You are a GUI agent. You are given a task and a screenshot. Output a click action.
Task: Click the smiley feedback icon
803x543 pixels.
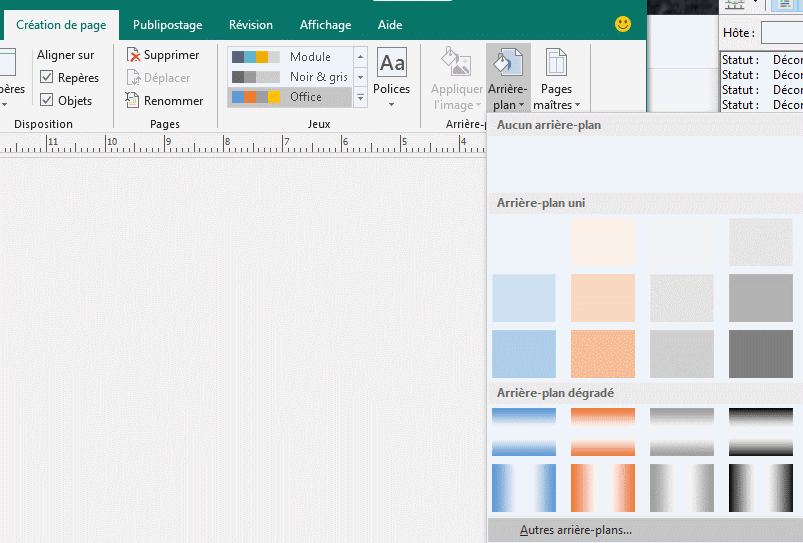623,24
